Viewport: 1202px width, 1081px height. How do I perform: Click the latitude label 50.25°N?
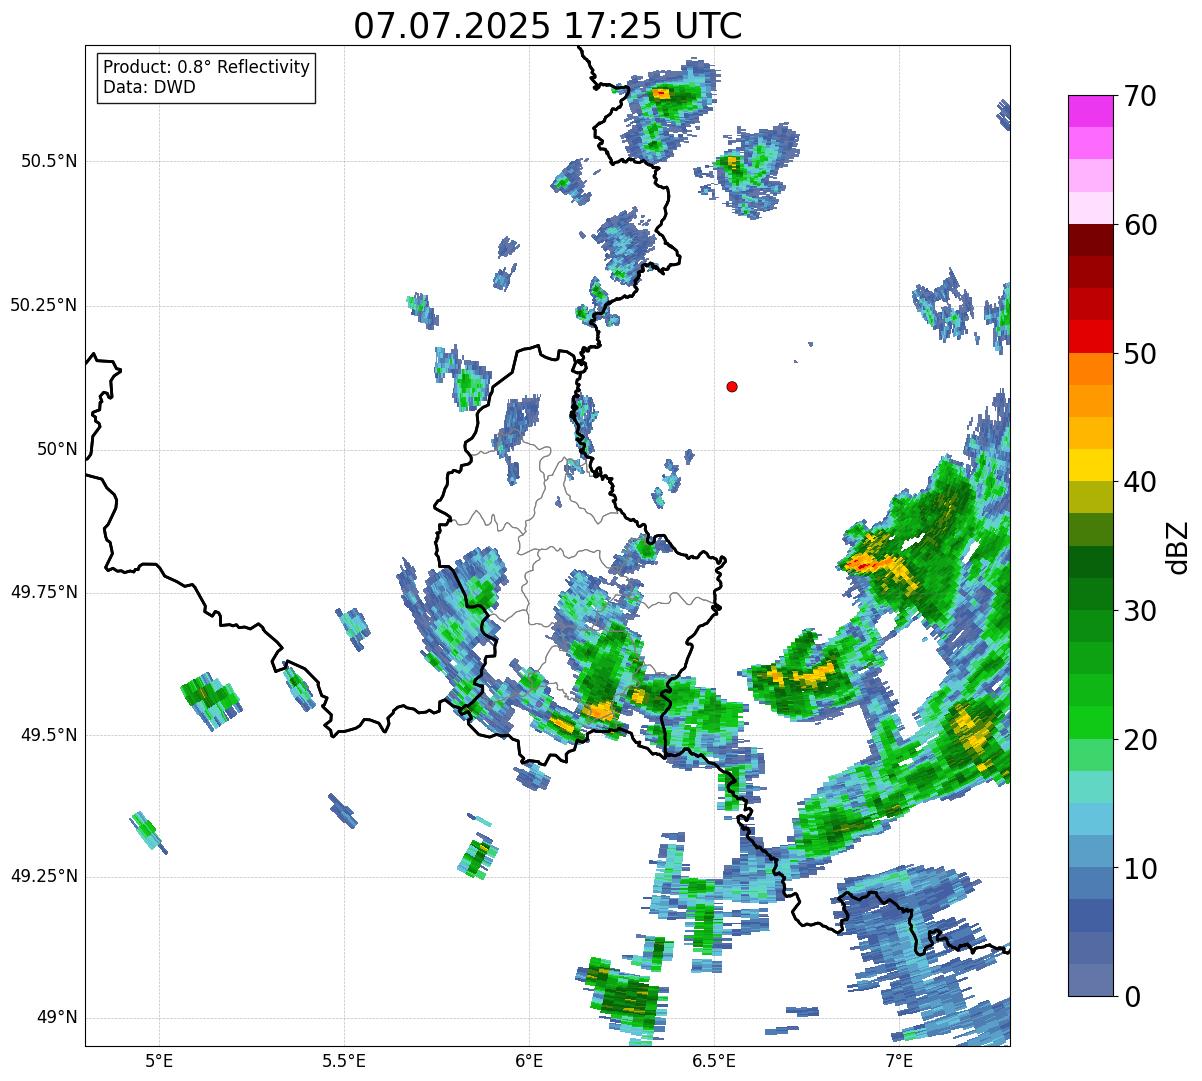44,305
